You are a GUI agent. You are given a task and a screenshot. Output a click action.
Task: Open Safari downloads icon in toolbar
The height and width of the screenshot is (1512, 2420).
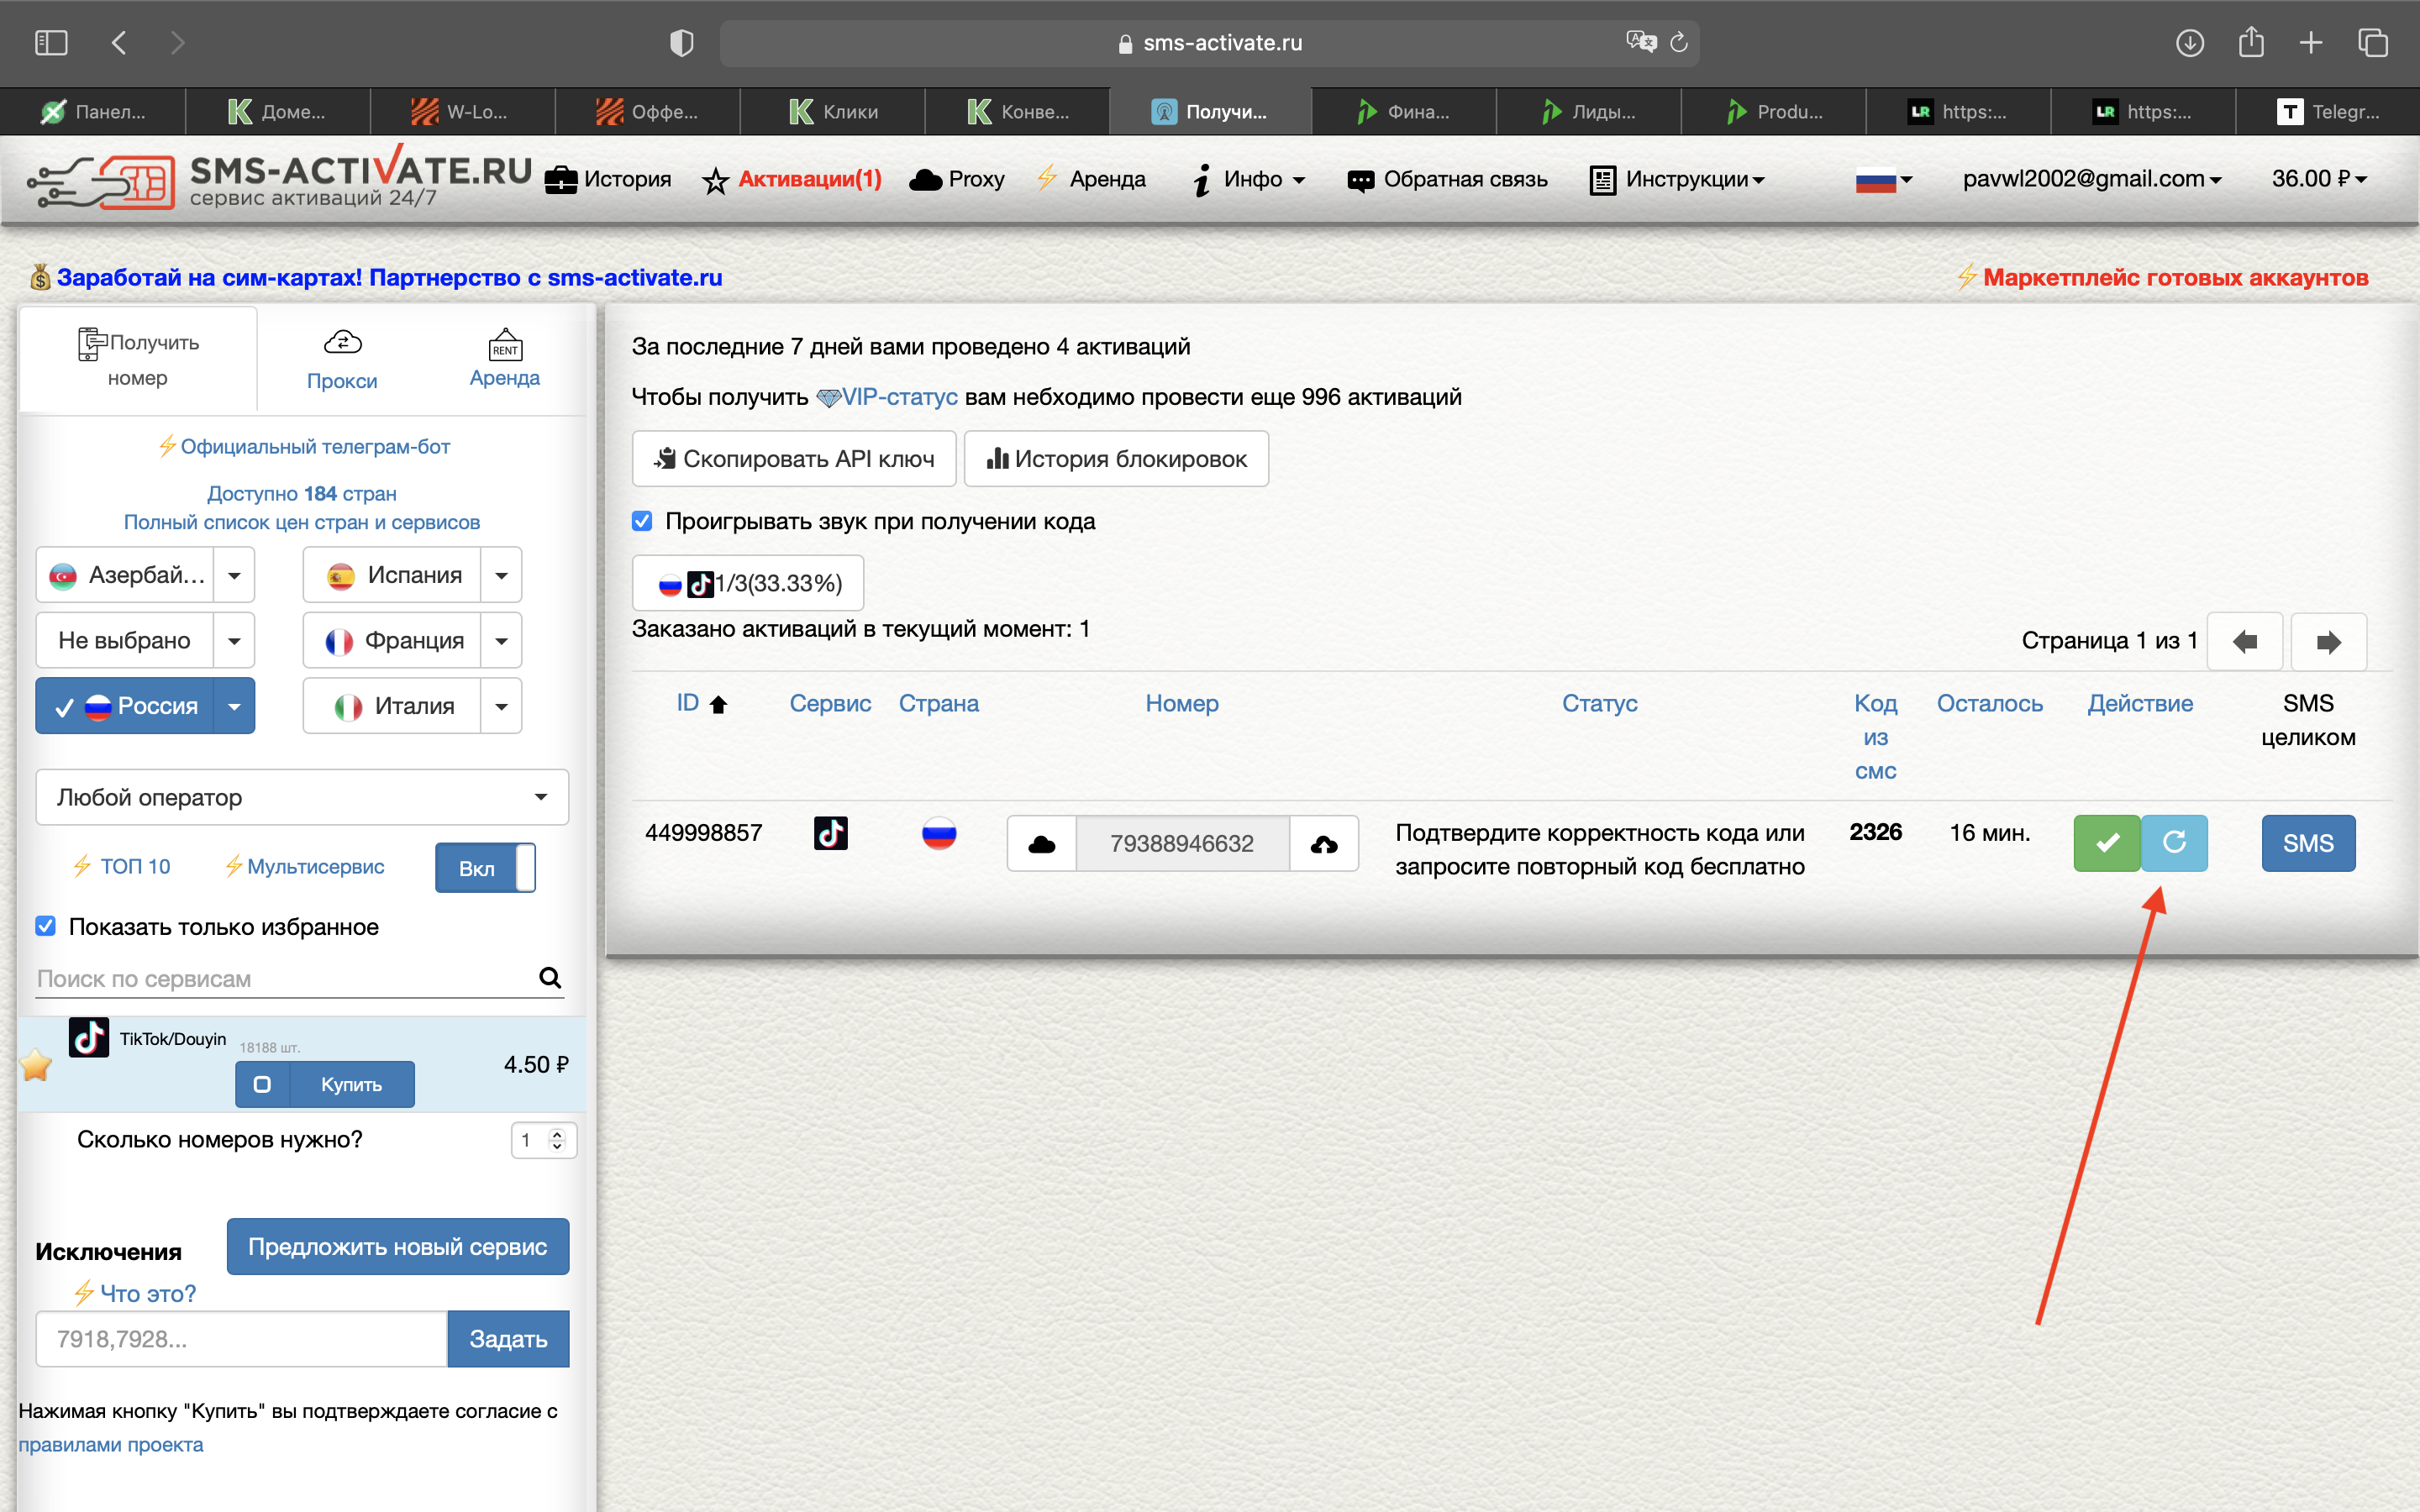tap(2189, 43)
